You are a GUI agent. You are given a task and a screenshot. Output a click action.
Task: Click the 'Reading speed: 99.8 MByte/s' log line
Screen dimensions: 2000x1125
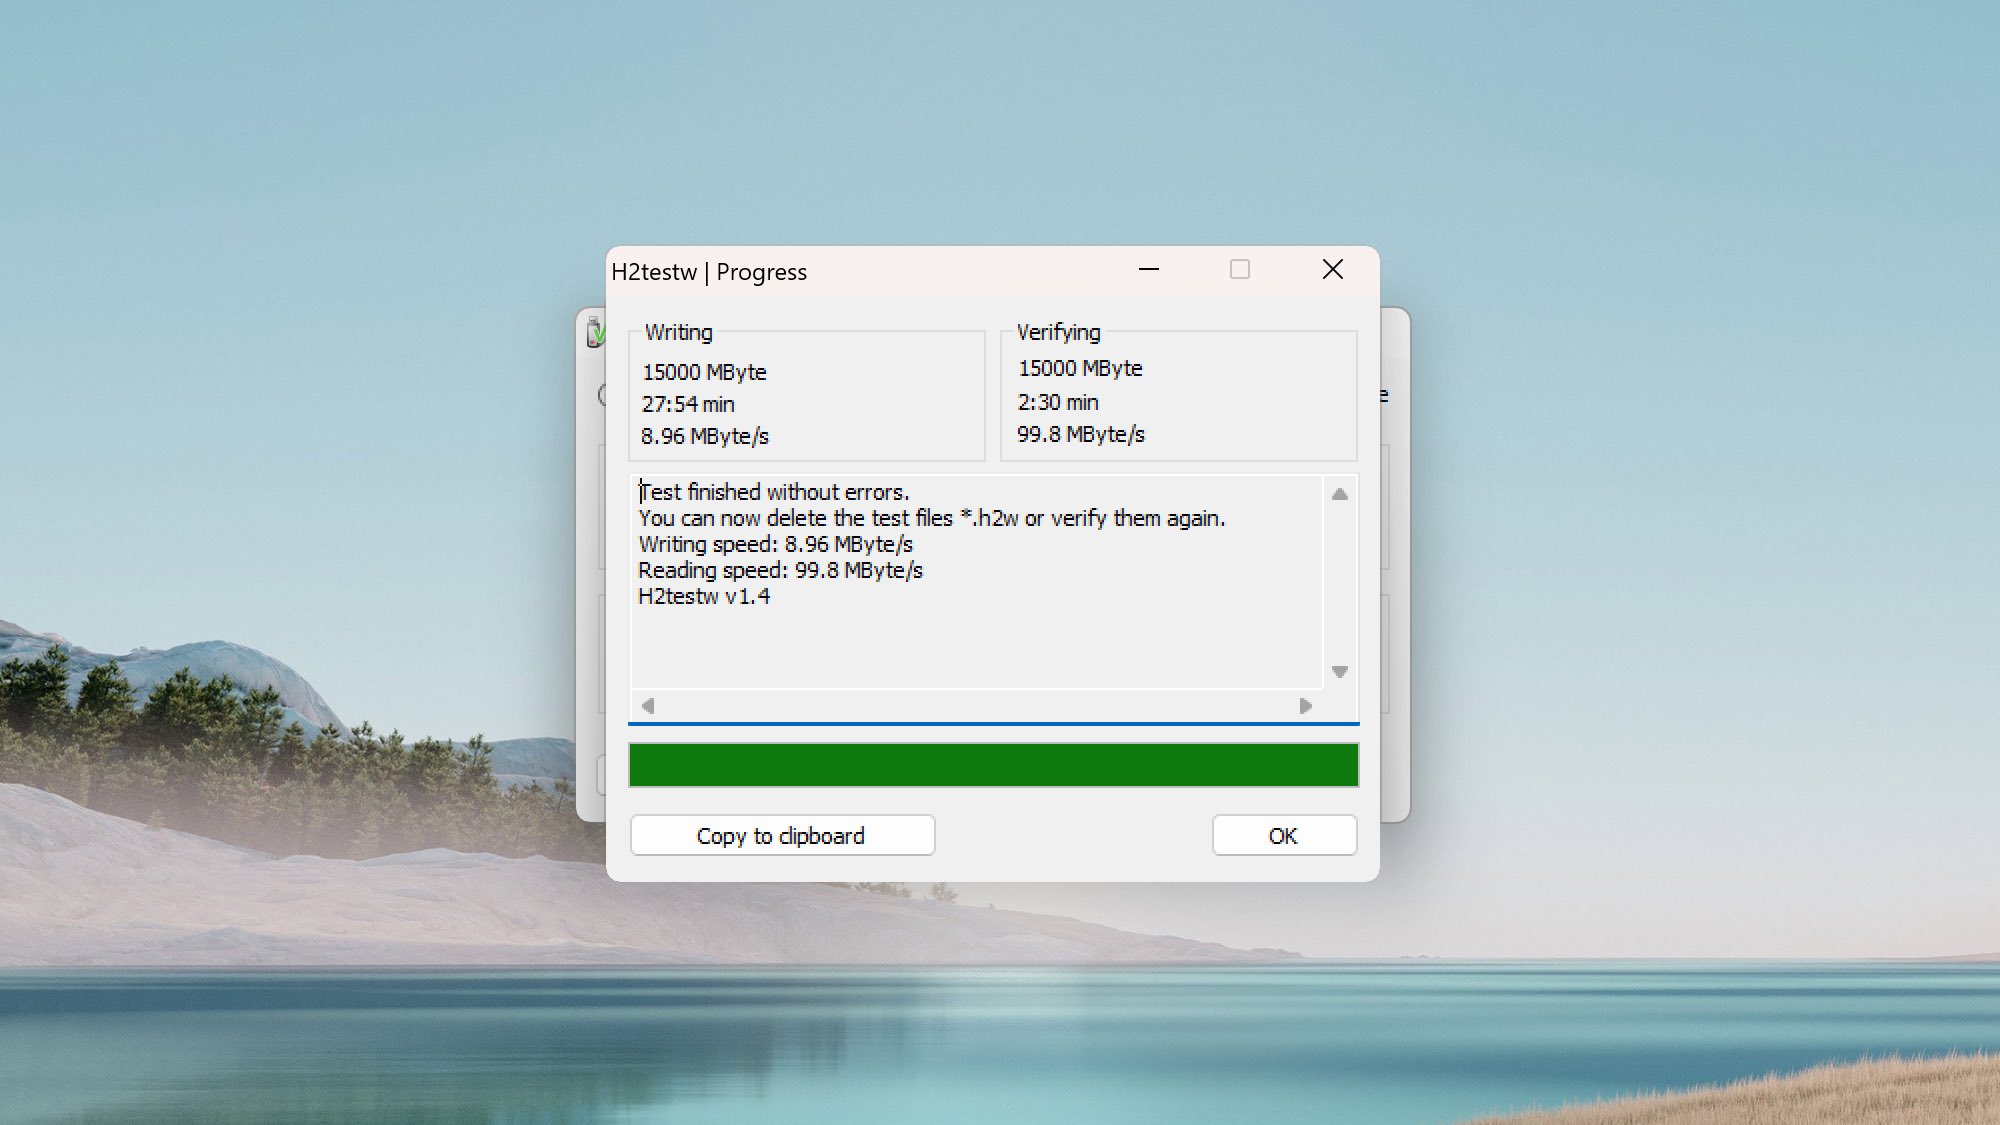click(x=780, y=571)
